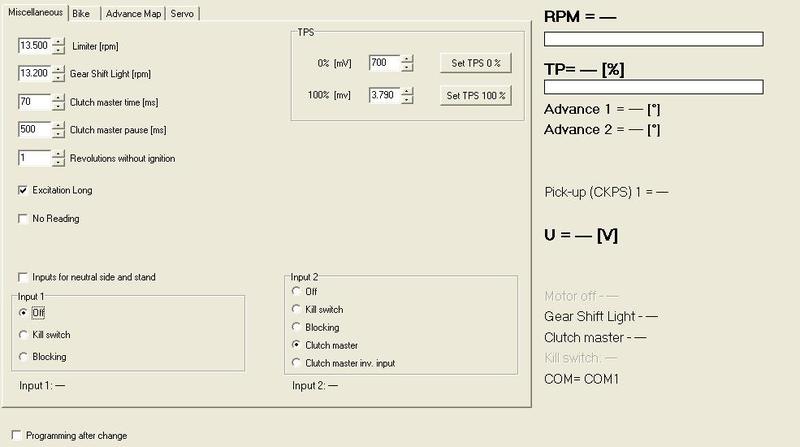Screen dimensions: 800x447
Task: Open the Advance Map tab
Action: coord(133,13)
